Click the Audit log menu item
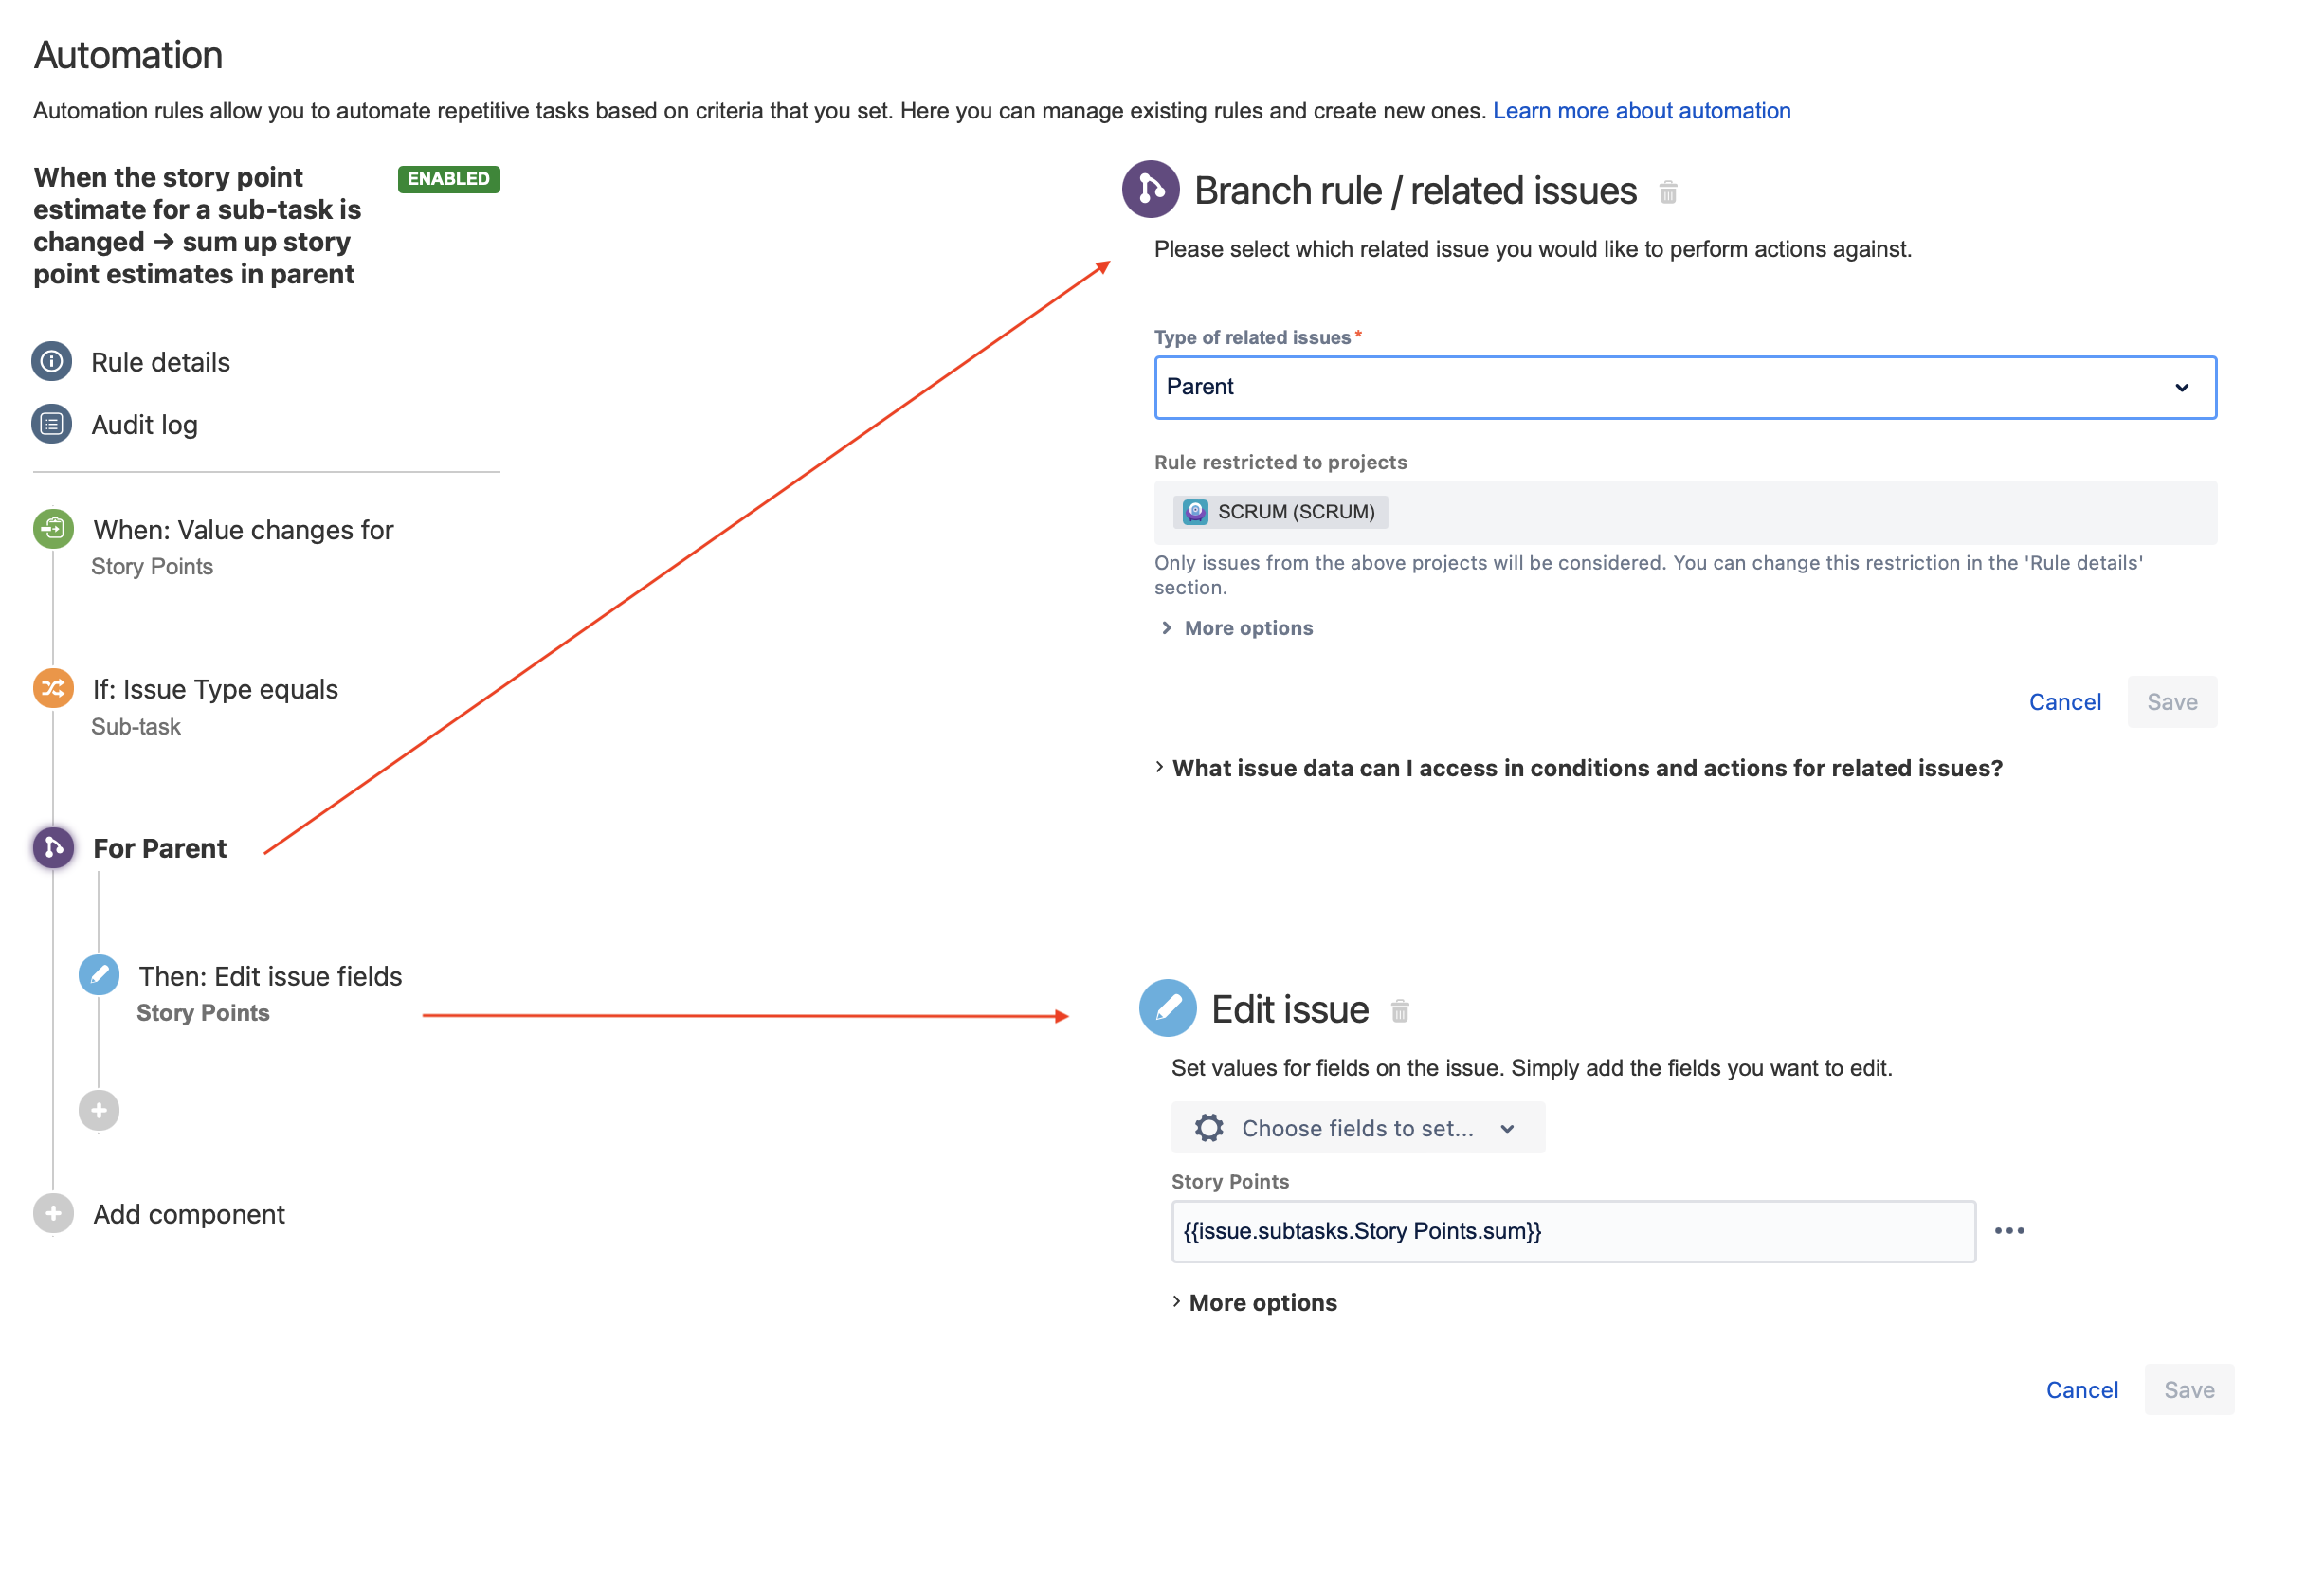Image resolution: width=2324 pixels, height=1579 pixels. pyautogui.click(x=144, y=421)
